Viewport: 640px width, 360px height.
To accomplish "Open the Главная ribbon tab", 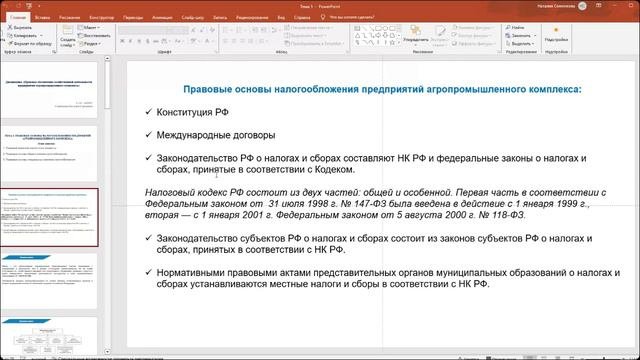I will point(18,18).
